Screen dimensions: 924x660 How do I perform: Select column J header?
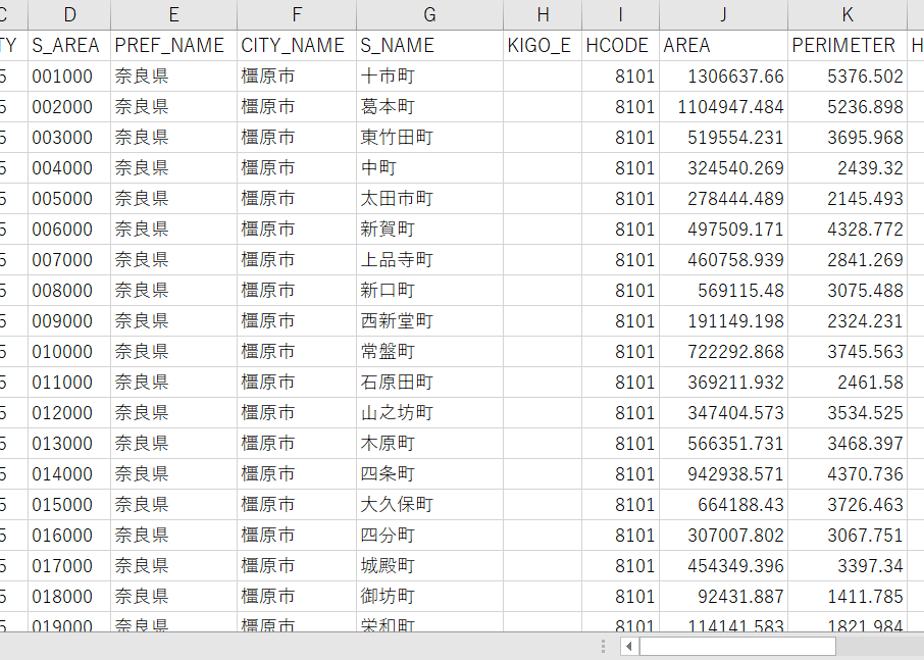coord(723,14)
